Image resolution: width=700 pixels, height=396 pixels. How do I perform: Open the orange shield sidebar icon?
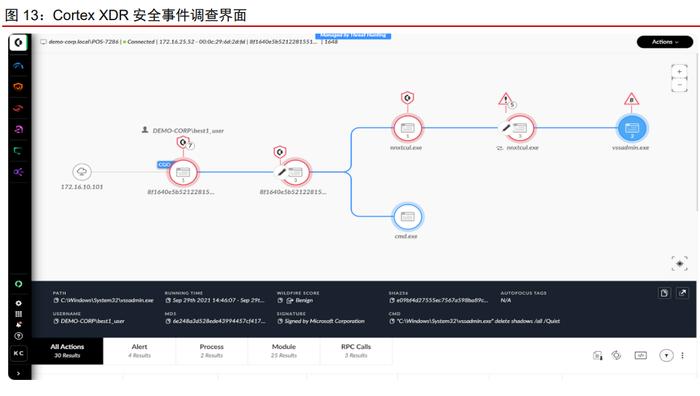coord(18,87)
